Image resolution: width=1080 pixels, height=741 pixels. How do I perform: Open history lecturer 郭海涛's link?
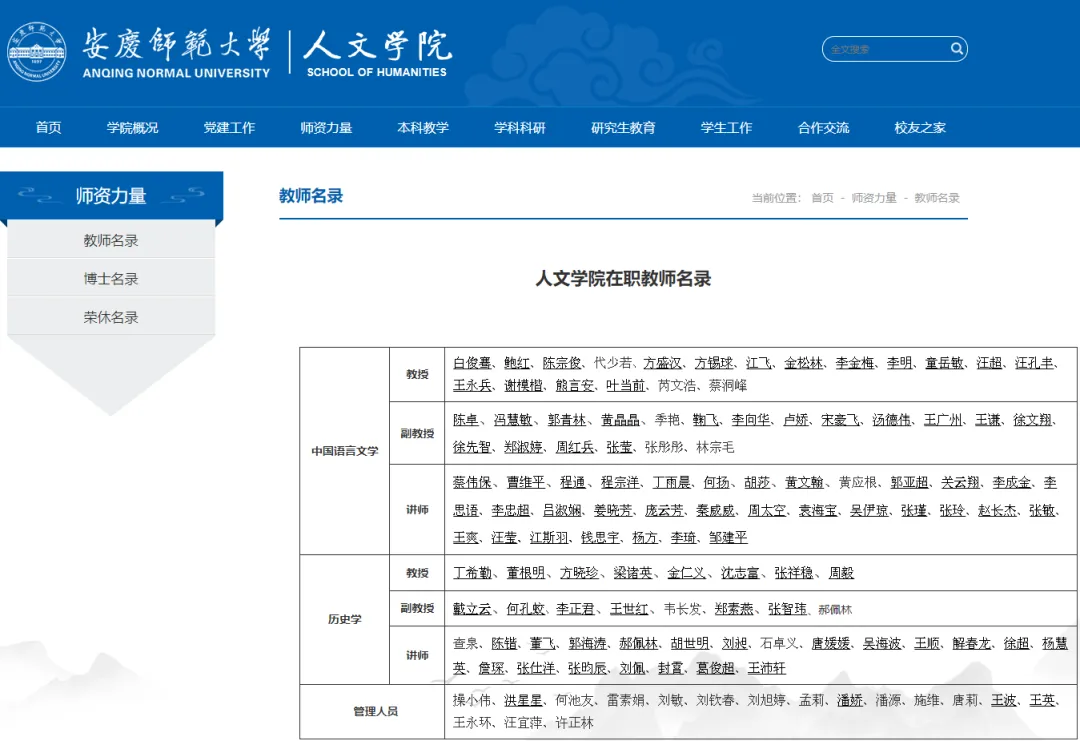point(588,643)
